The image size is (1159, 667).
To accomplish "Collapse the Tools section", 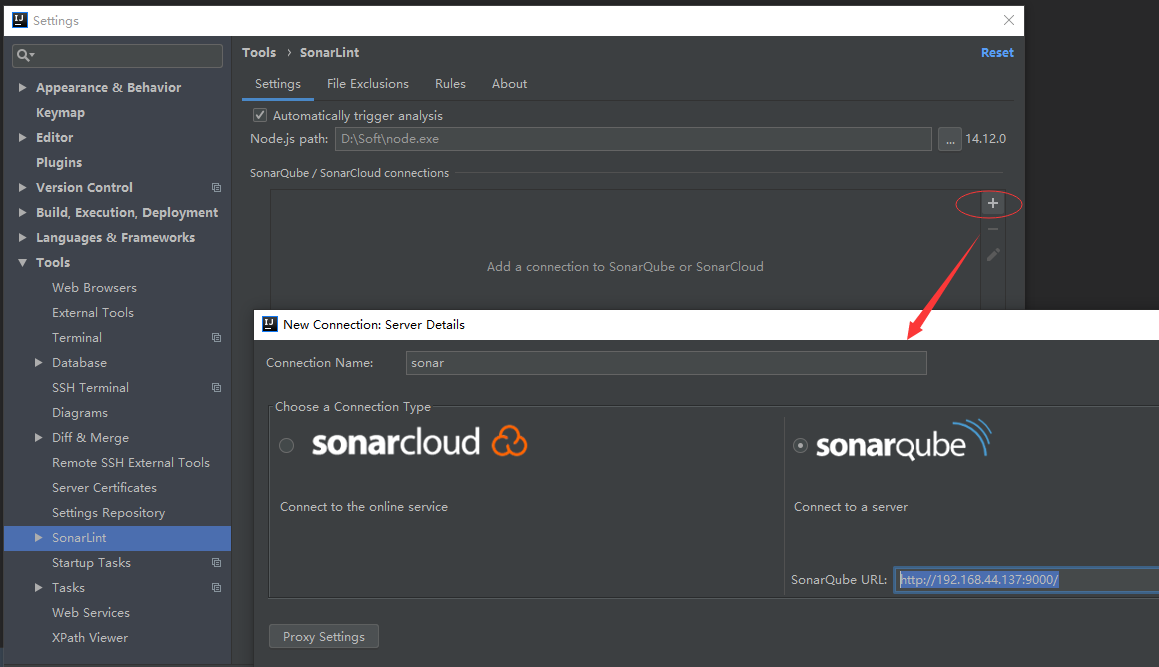I will tap(22, 263).
